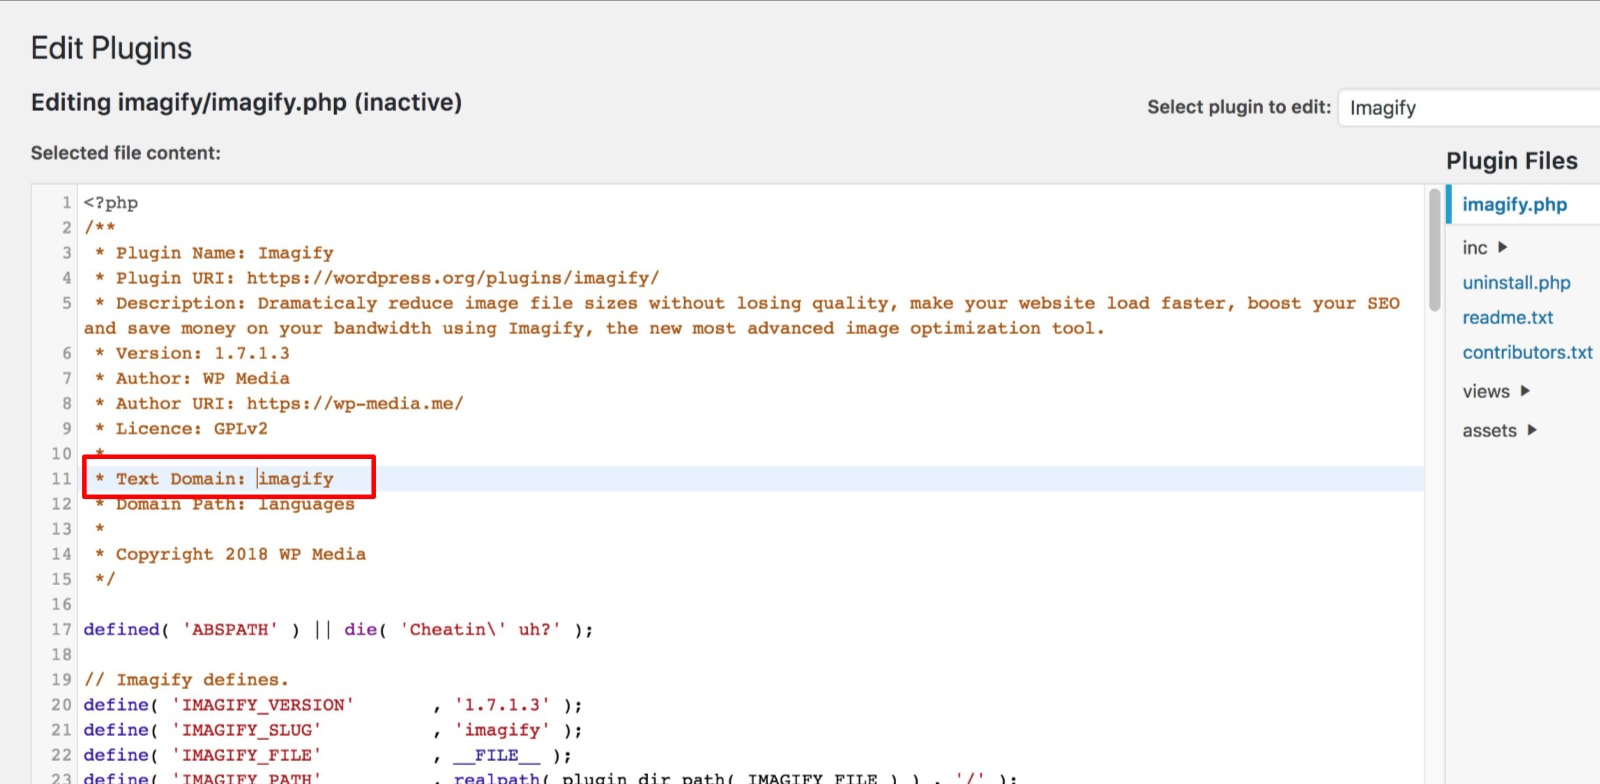Click the Copyright 2018 WP Media line
This screenshot has width=1600, height=784.
point(240,554)
